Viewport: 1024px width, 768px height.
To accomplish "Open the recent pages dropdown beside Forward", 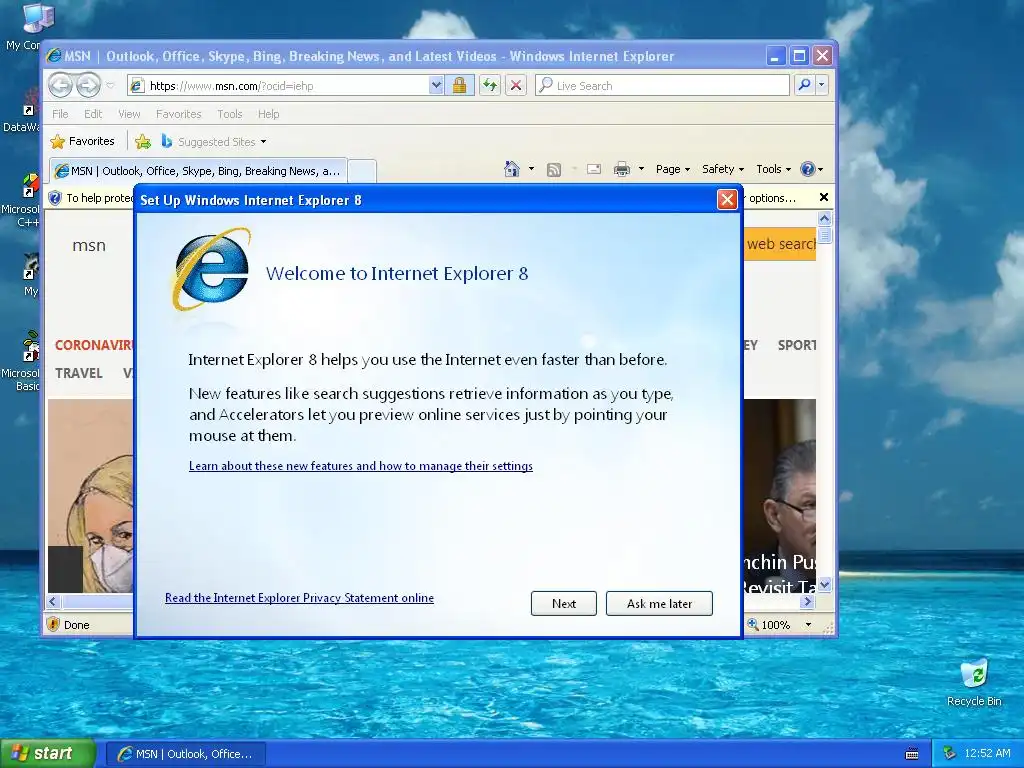I will pos(110,86).
